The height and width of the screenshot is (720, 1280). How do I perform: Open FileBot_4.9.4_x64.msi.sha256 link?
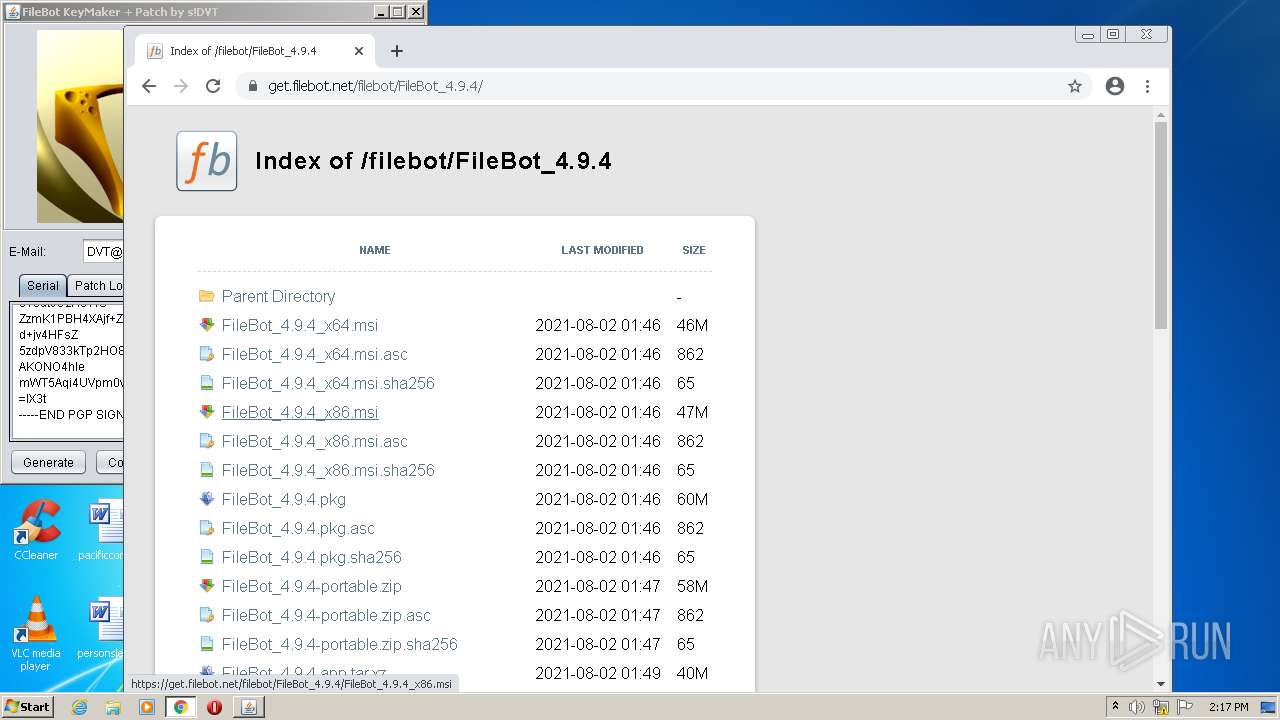coord(328,383)
